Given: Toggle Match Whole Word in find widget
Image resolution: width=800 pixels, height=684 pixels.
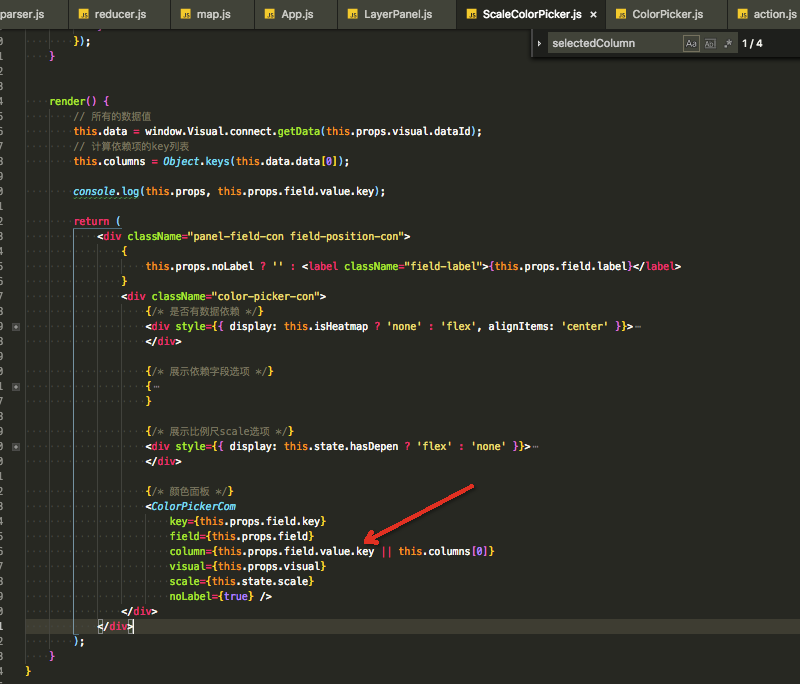Looking at the screenshot, I should click(x=710, y=43).
